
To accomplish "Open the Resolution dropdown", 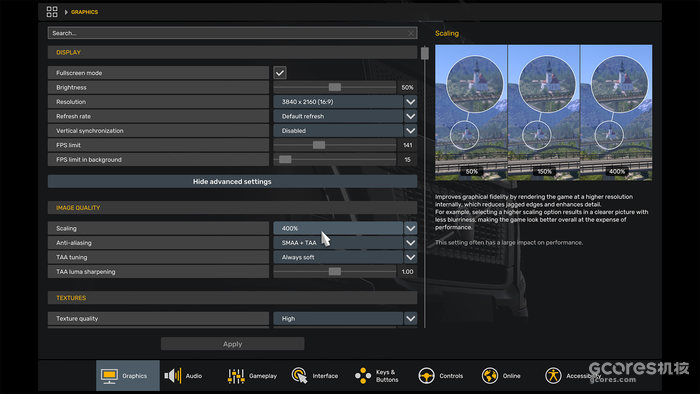I will (345, 102).
